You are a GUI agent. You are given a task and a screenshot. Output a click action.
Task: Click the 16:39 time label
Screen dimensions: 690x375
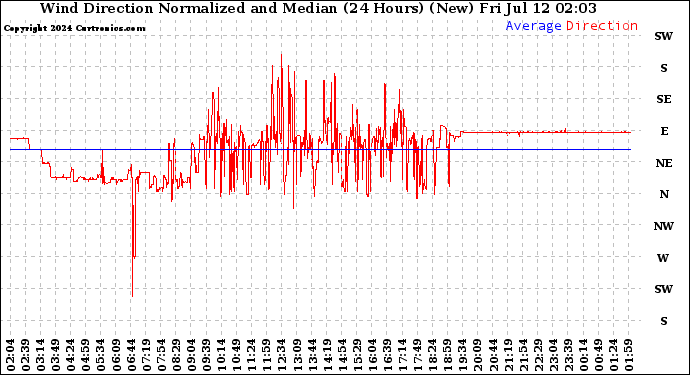tap(387, 355)
